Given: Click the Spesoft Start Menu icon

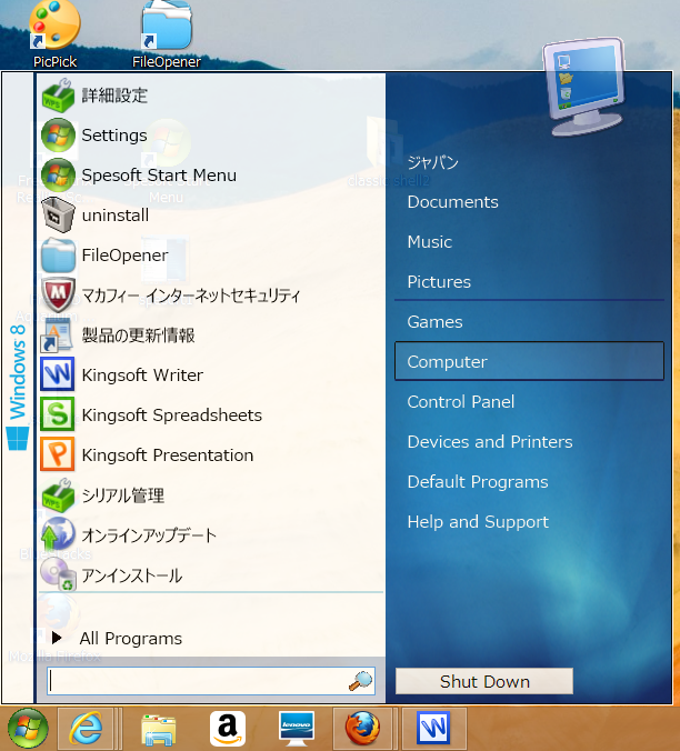Looking at the screenshot, I should click(58, 175).
